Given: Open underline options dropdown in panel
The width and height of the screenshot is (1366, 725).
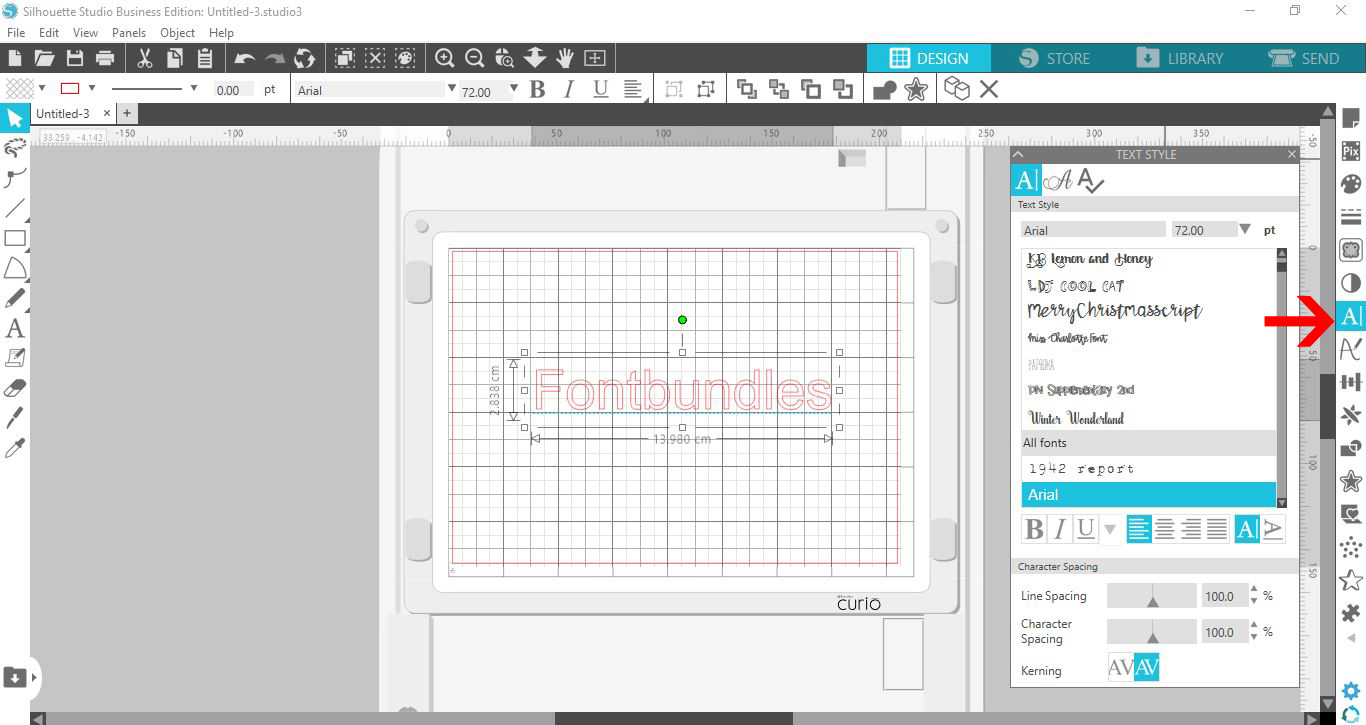Looking at the screenshot, I should click(1110, 529).
